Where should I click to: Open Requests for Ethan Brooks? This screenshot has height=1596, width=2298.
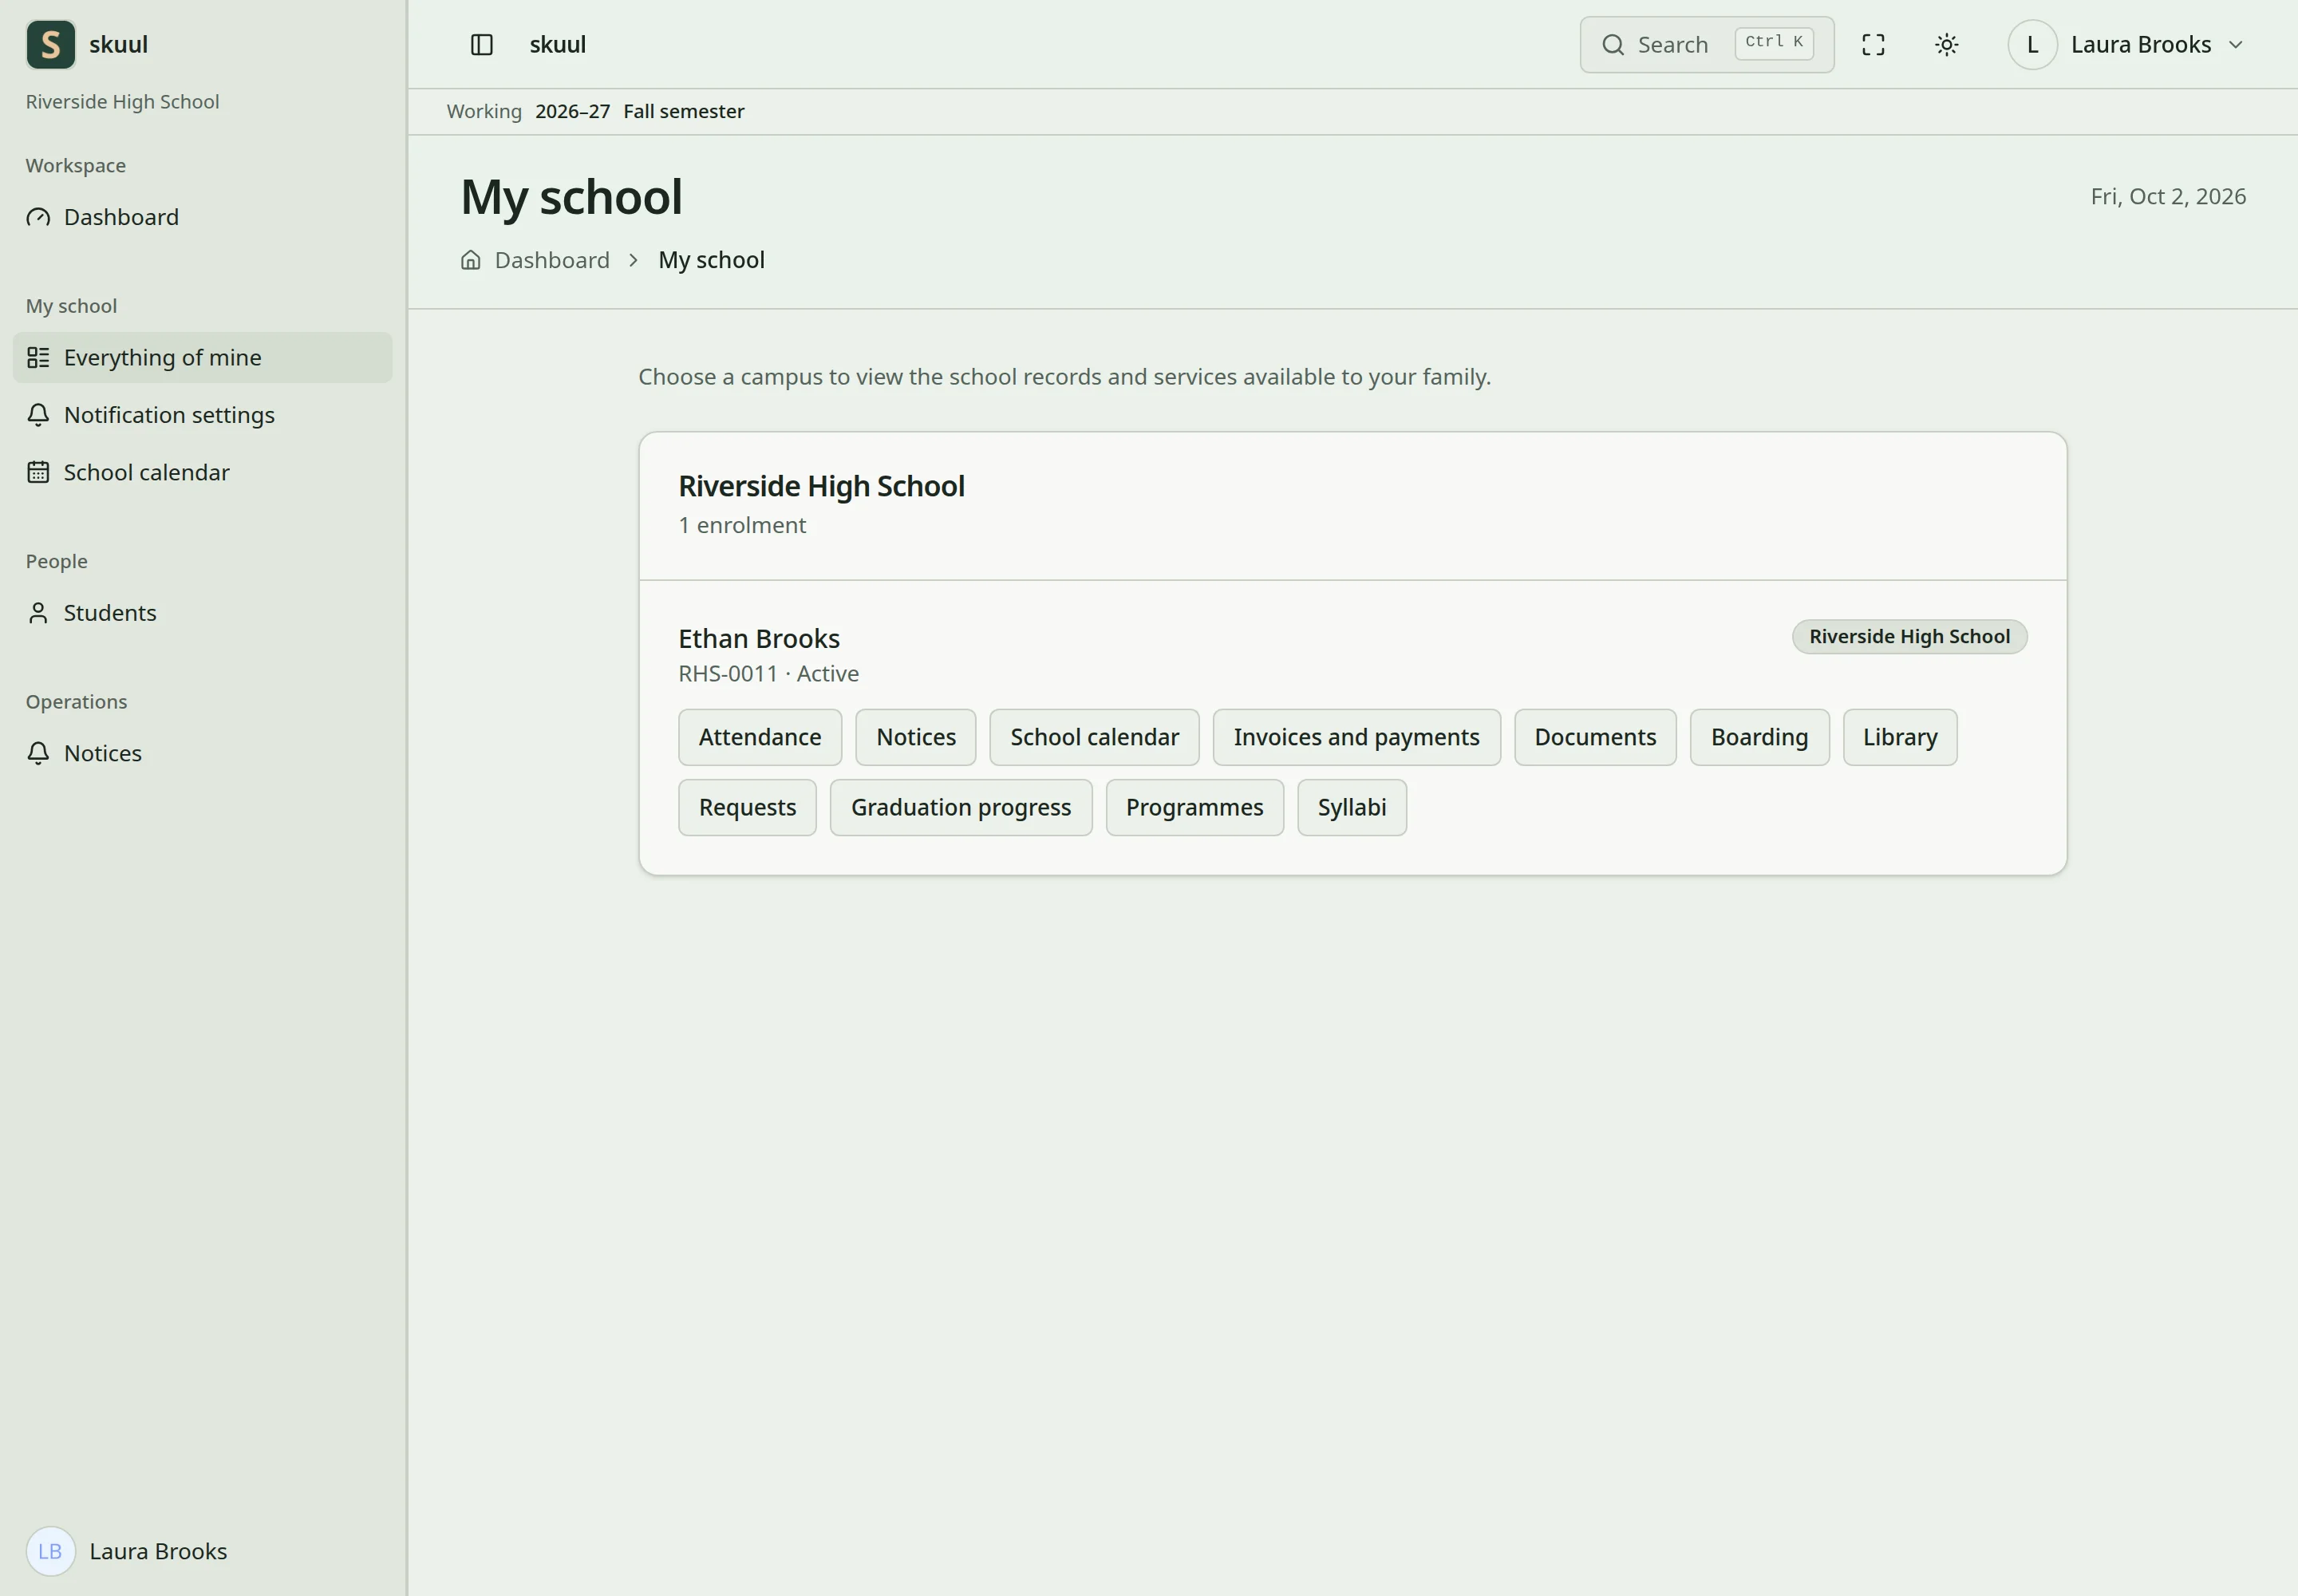[747, 808]
